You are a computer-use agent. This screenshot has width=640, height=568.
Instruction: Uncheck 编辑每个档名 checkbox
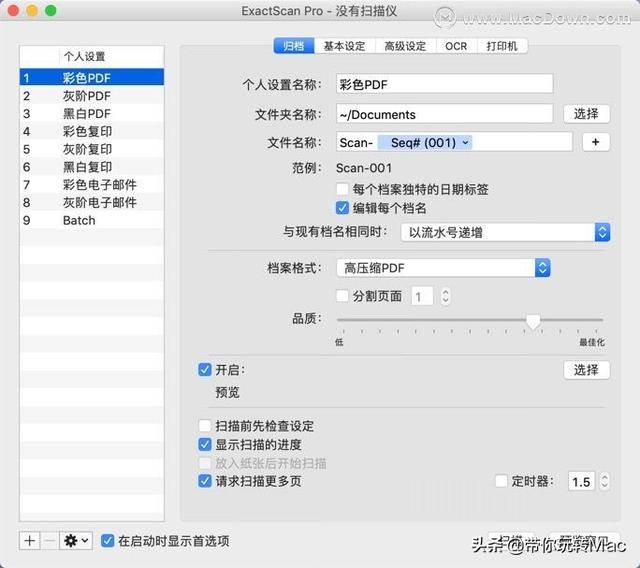click(x=342, y=208)
